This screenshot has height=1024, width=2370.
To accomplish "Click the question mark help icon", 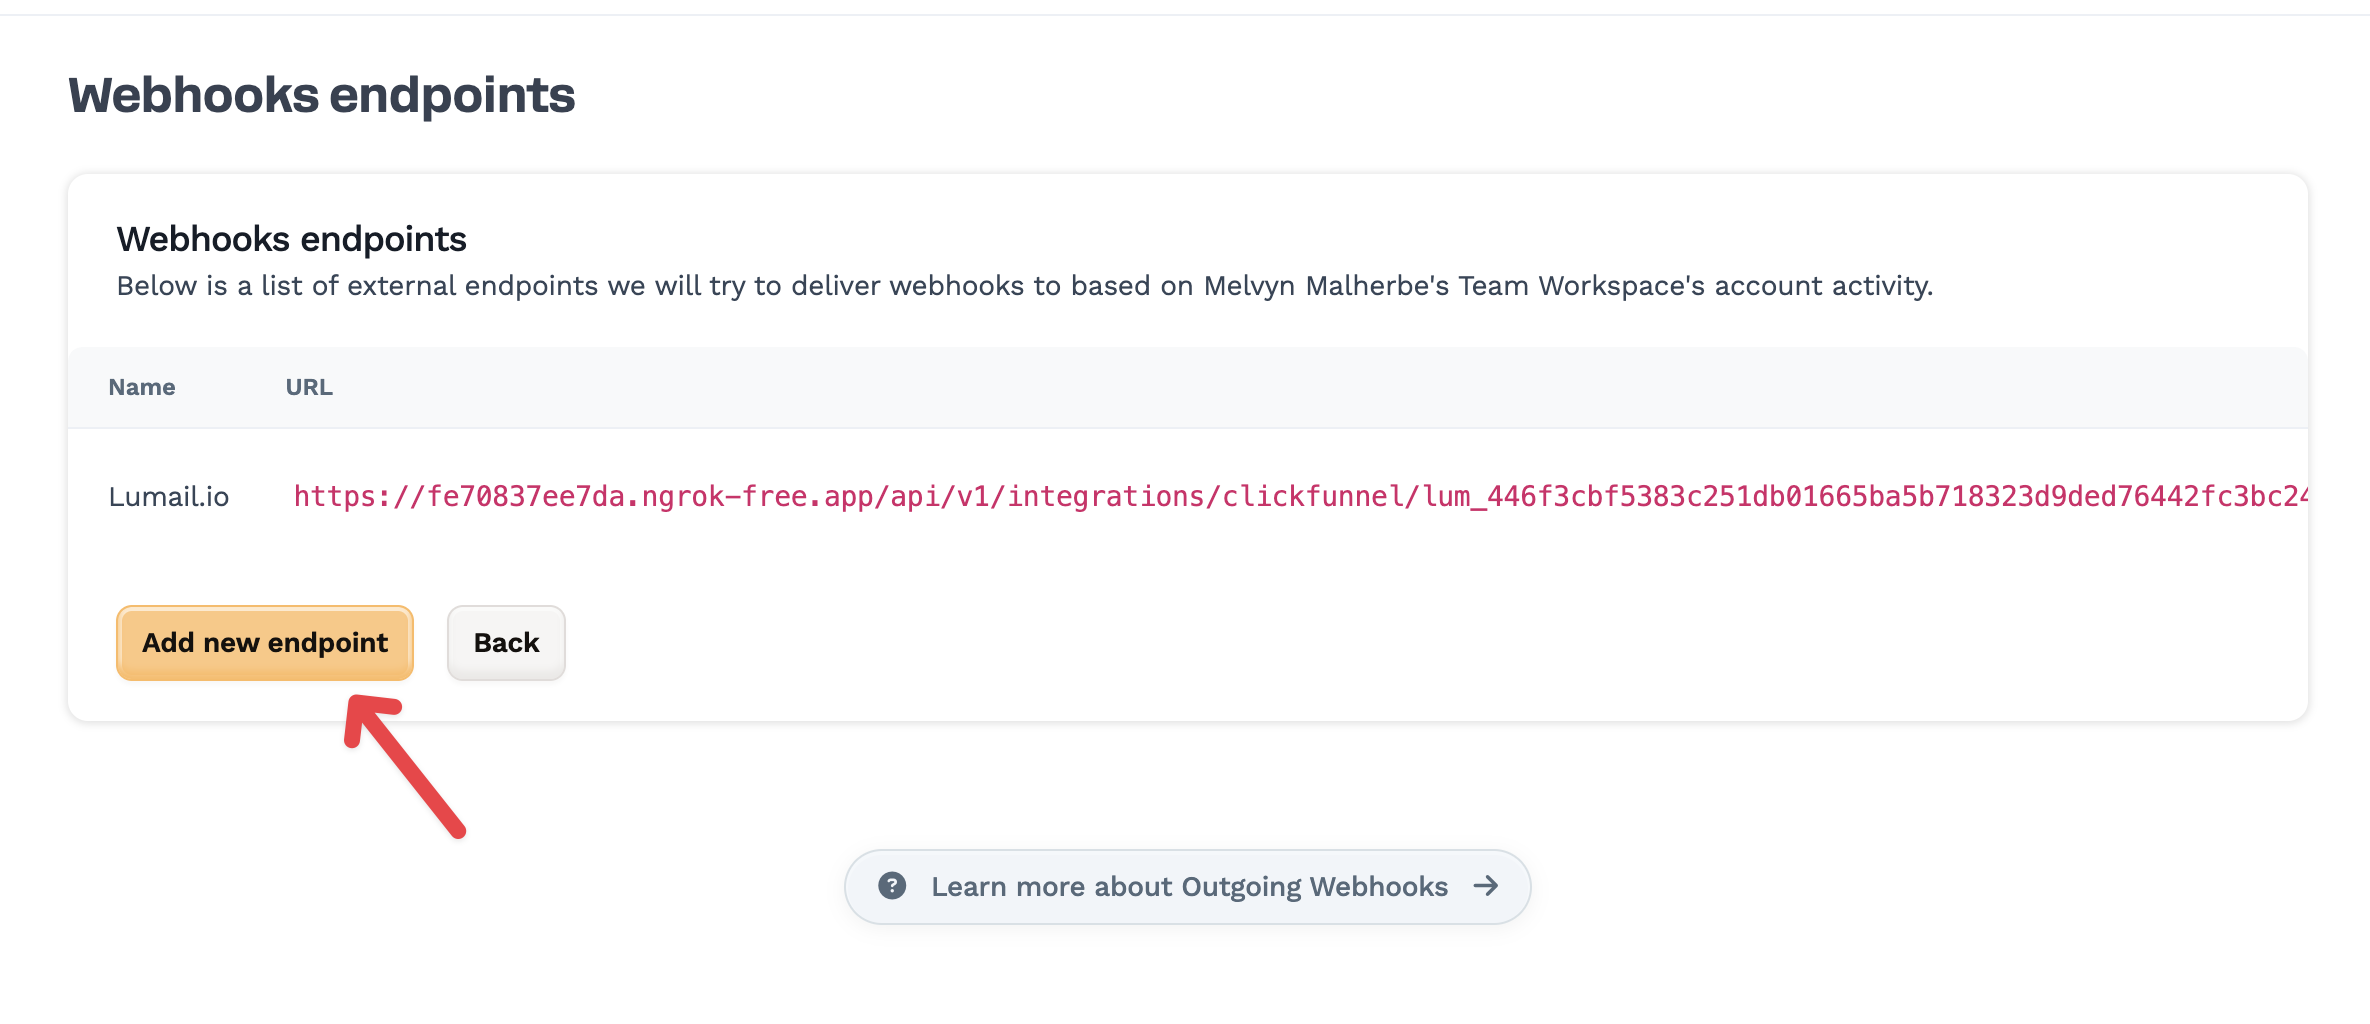I will pyautogui.click(x=891, y=886).
